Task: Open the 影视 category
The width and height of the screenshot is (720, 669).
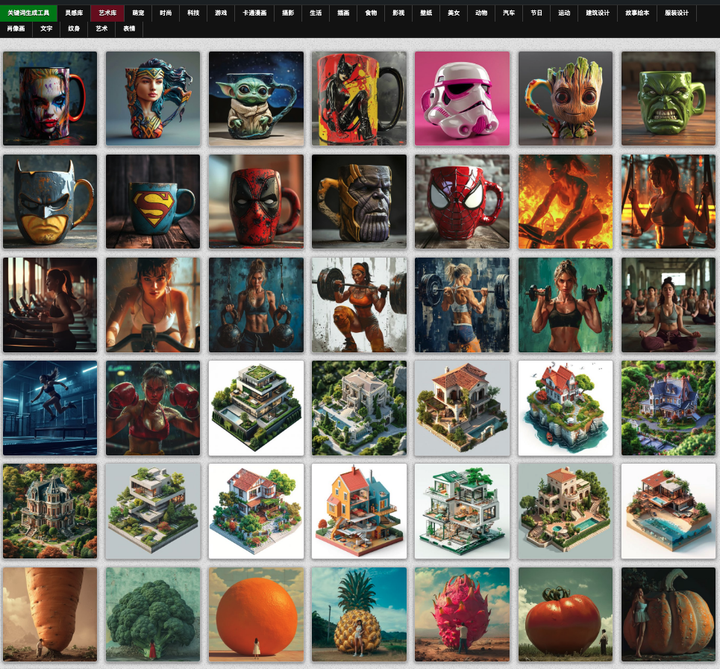Action: (x=398, y=13)
